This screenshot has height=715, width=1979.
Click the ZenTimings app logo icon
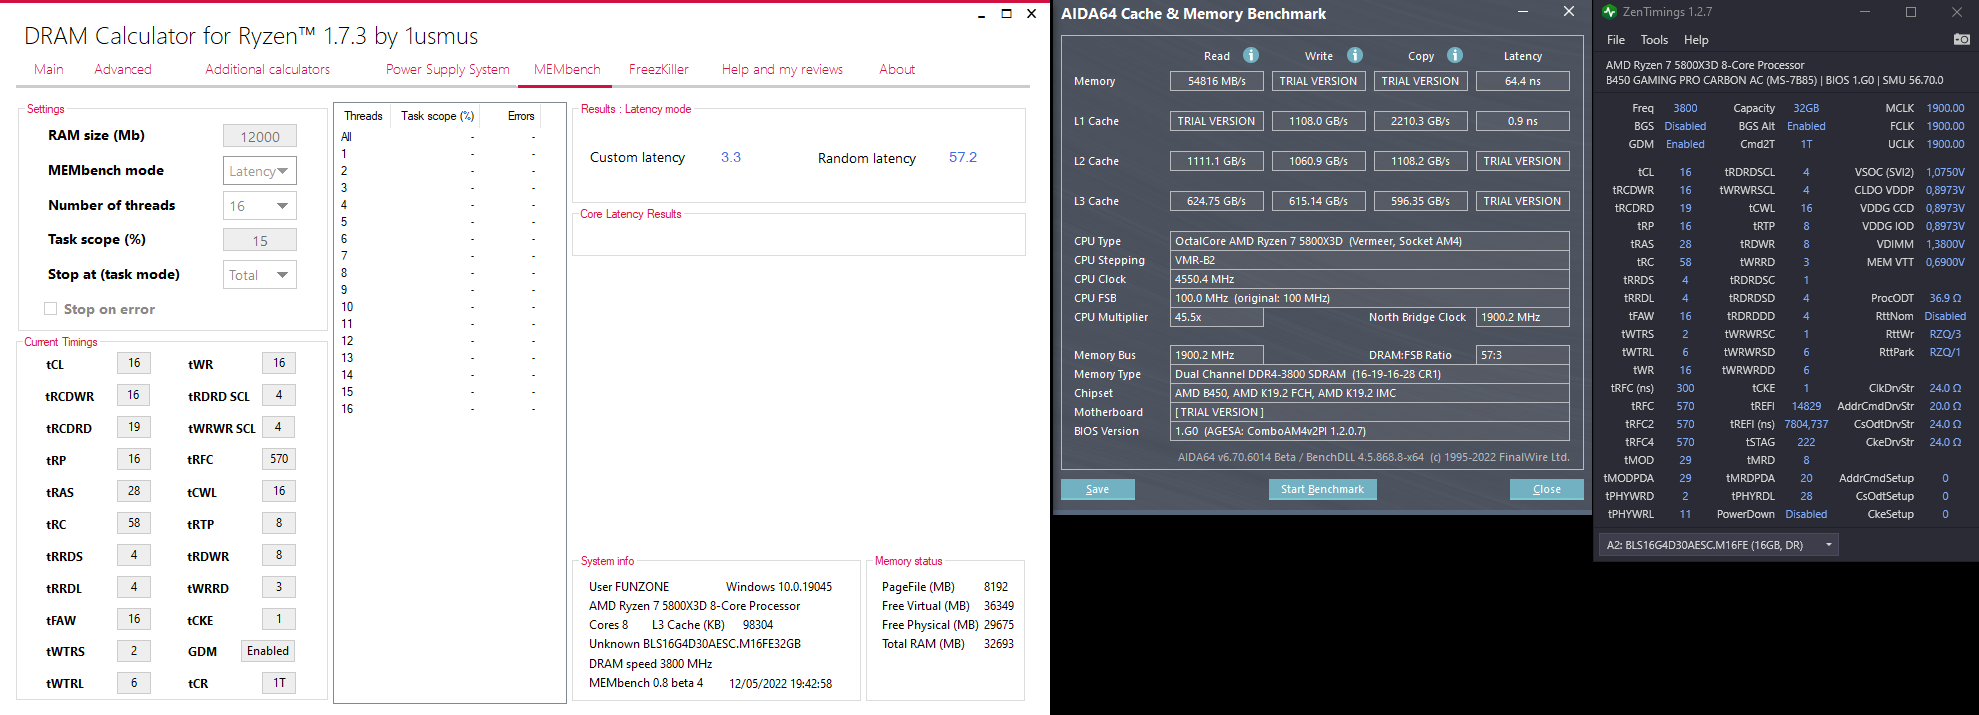(x=1609, y=12)
